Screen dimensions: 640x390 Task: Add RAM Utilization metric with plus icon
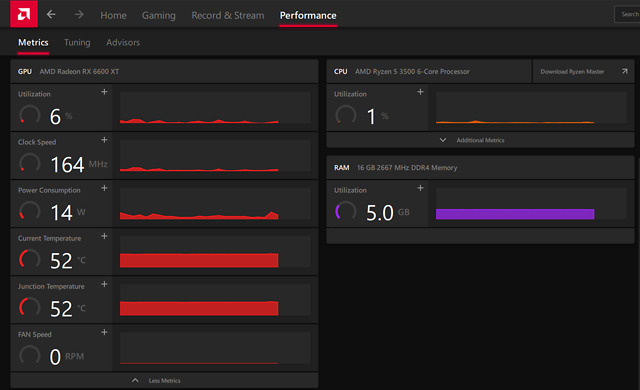420,188
